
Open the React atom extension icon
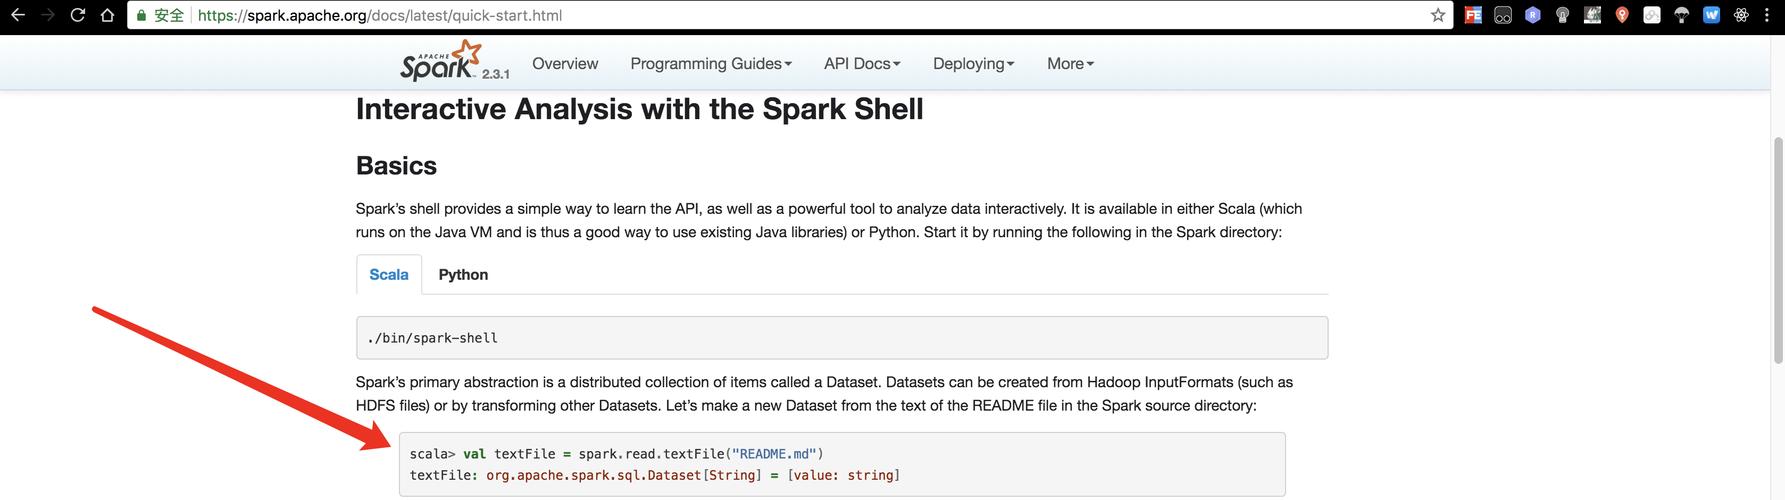click(1741, 15)
